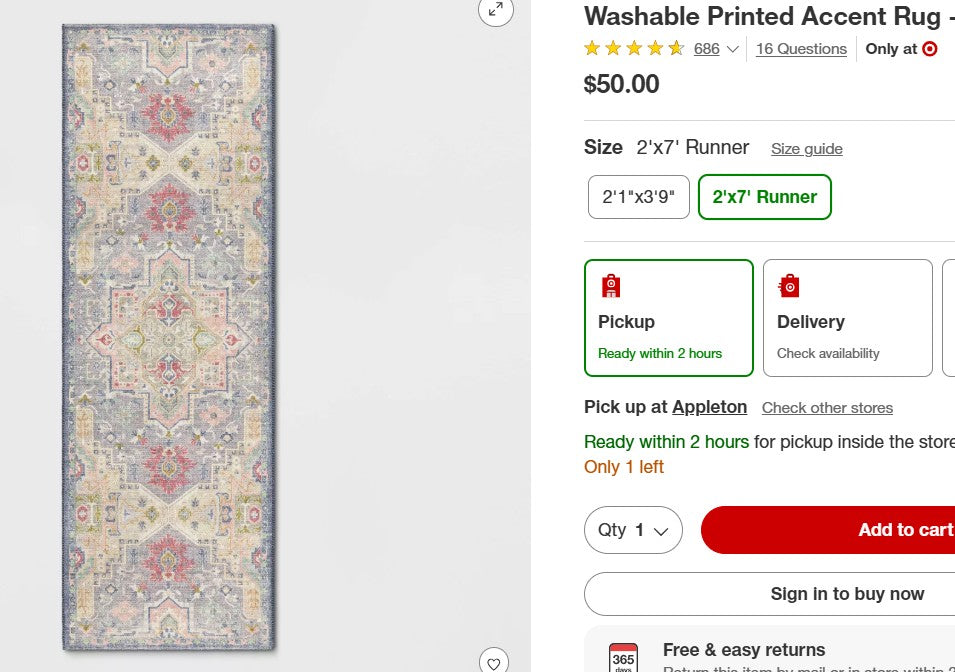Select the 2'1"x3'9" size option

(638, 196)
